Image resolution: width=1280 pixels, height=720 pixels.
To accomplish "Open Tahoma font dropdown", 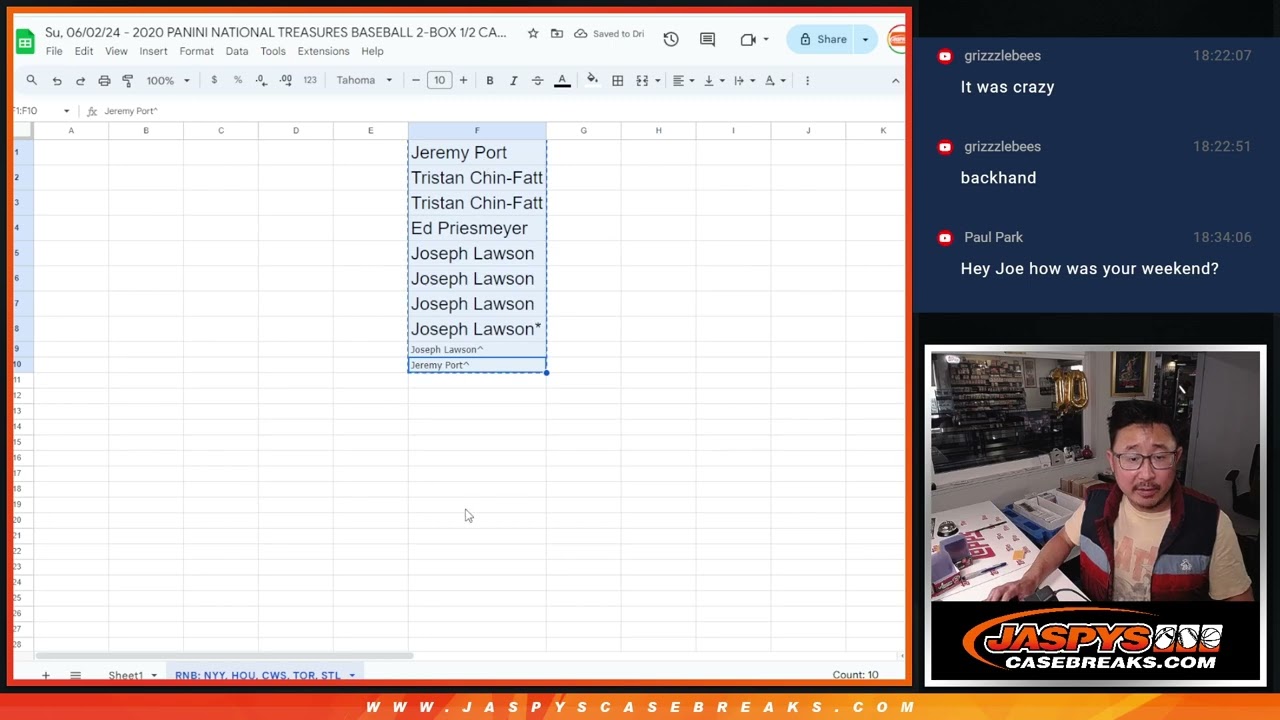I will pos(364,80).
